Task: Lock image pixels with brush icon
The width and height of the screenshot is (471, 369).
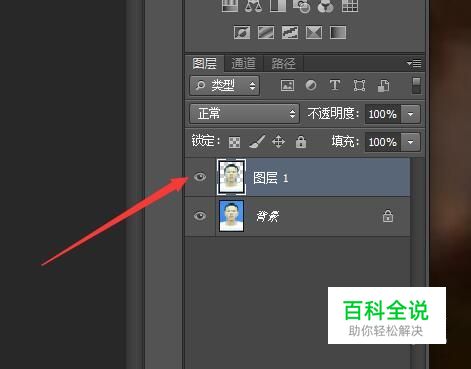Action: tap(257, 142)
